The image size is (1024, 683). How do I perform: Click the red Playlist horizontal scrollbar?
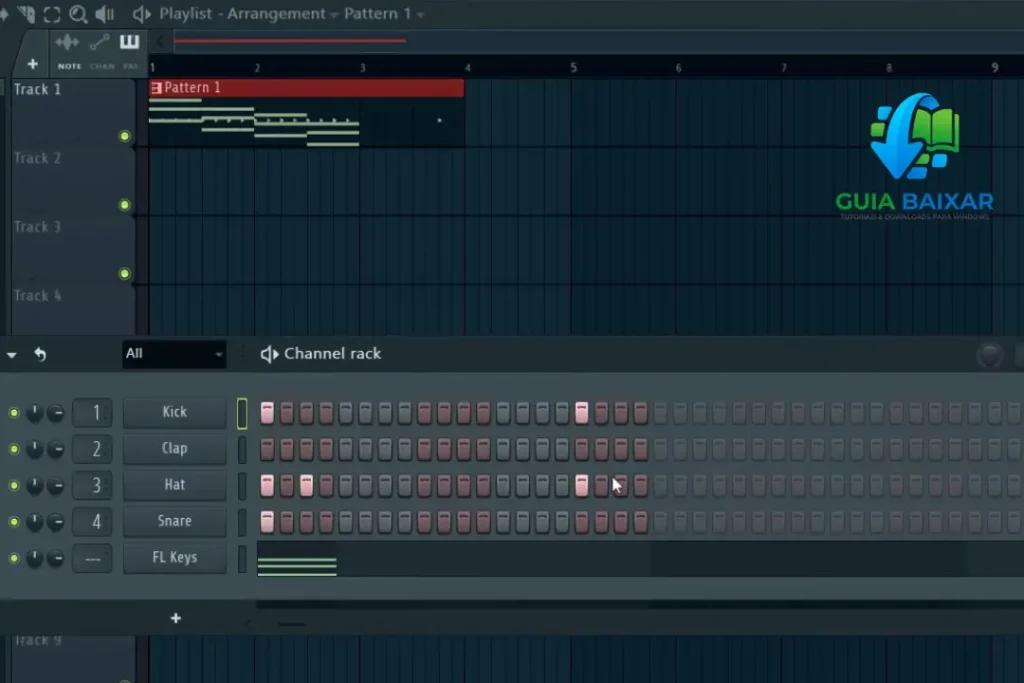click(x=290, y=40)
